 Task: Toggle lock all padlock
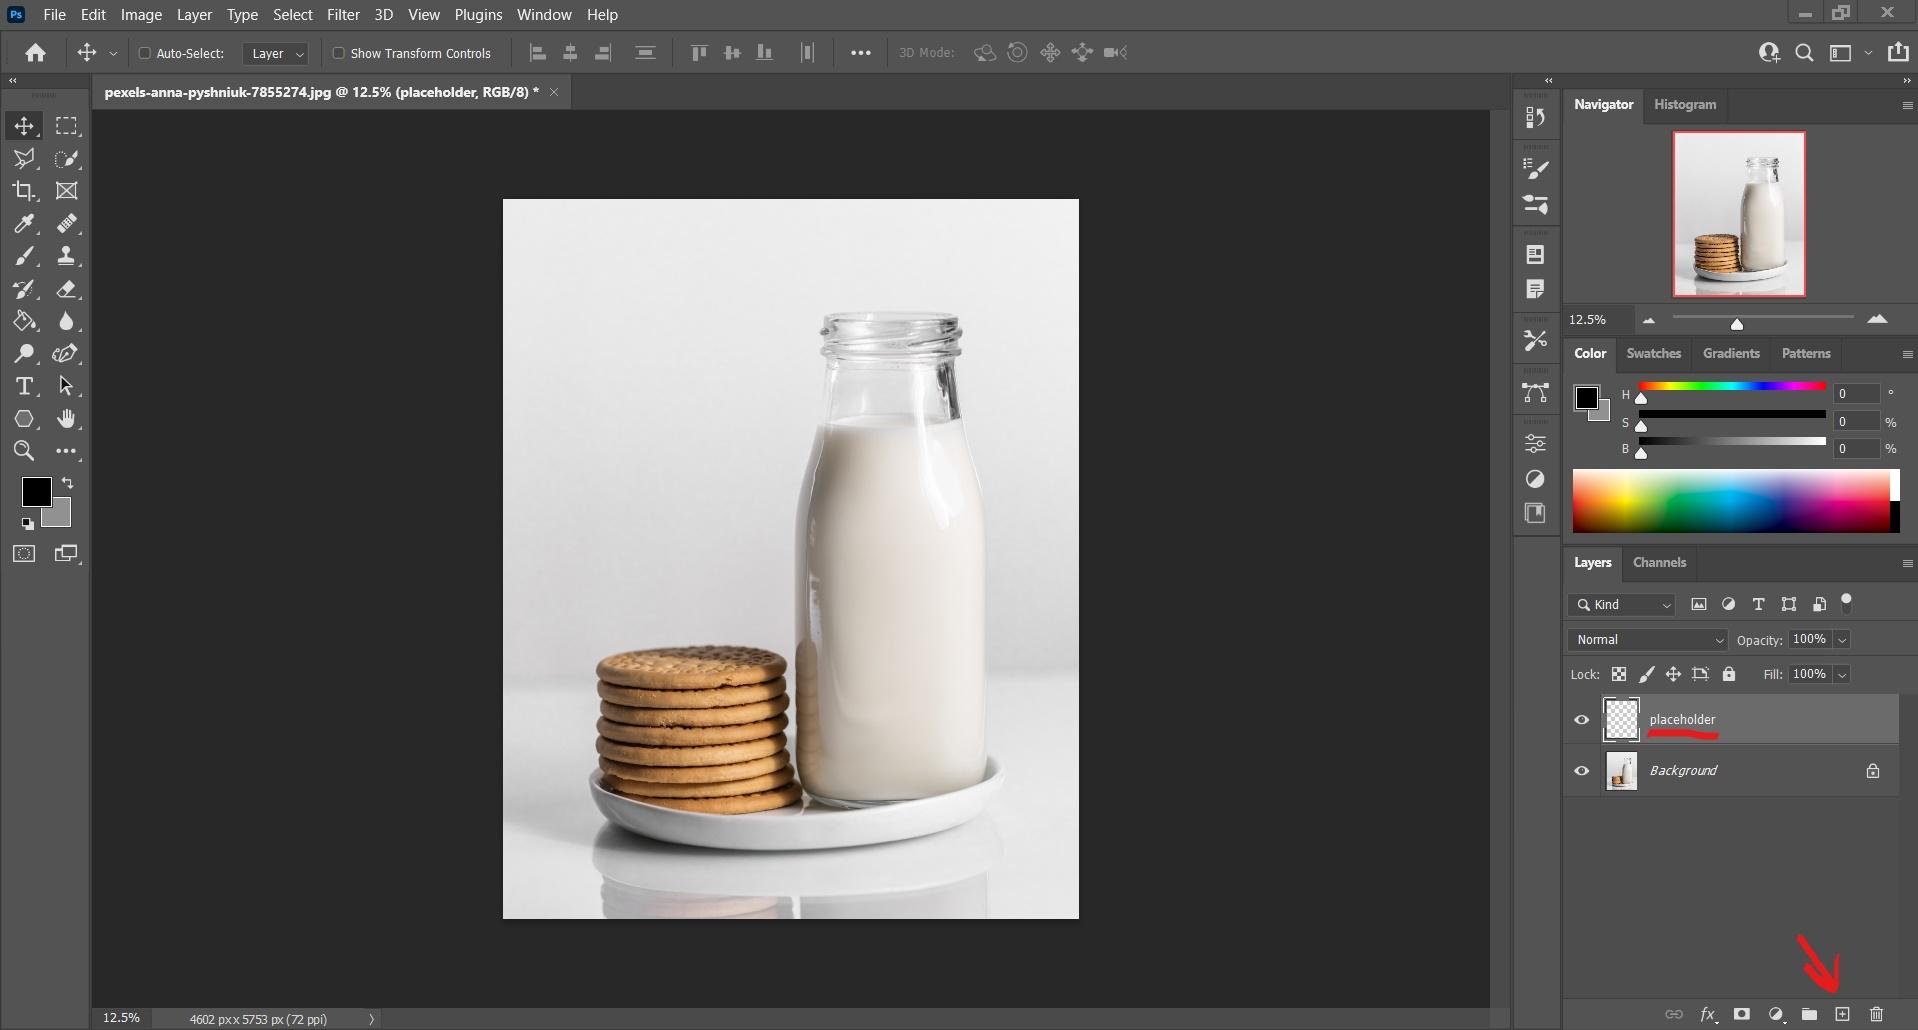(x=1729, y=674)
